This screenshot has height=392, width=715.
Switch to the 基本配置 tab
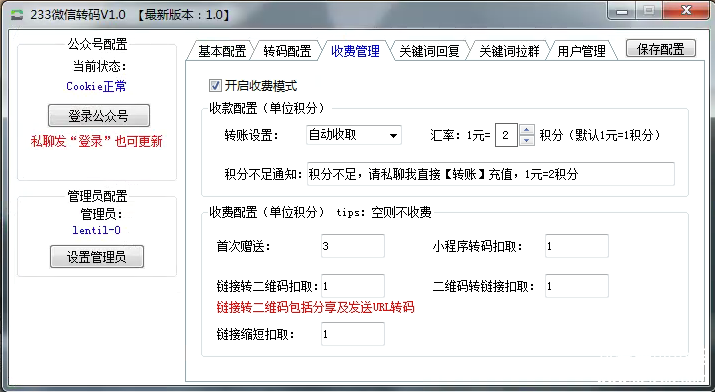point(222,51)
